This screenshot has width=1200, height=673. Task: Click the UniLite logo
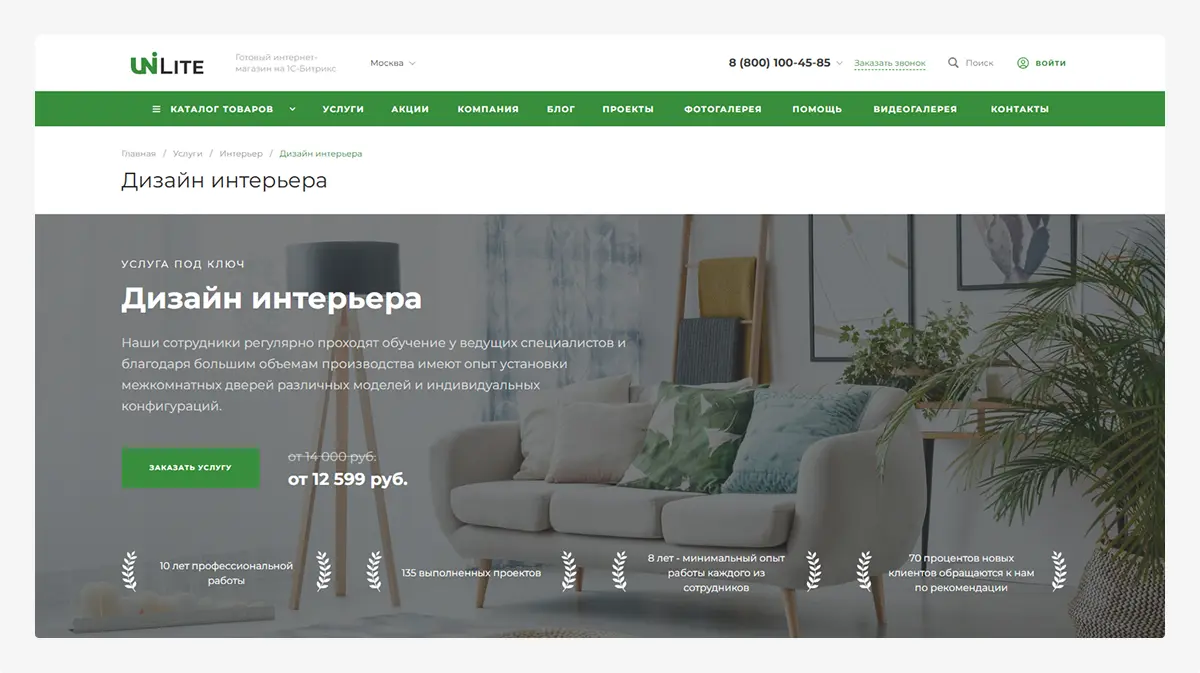pos(167,65)
